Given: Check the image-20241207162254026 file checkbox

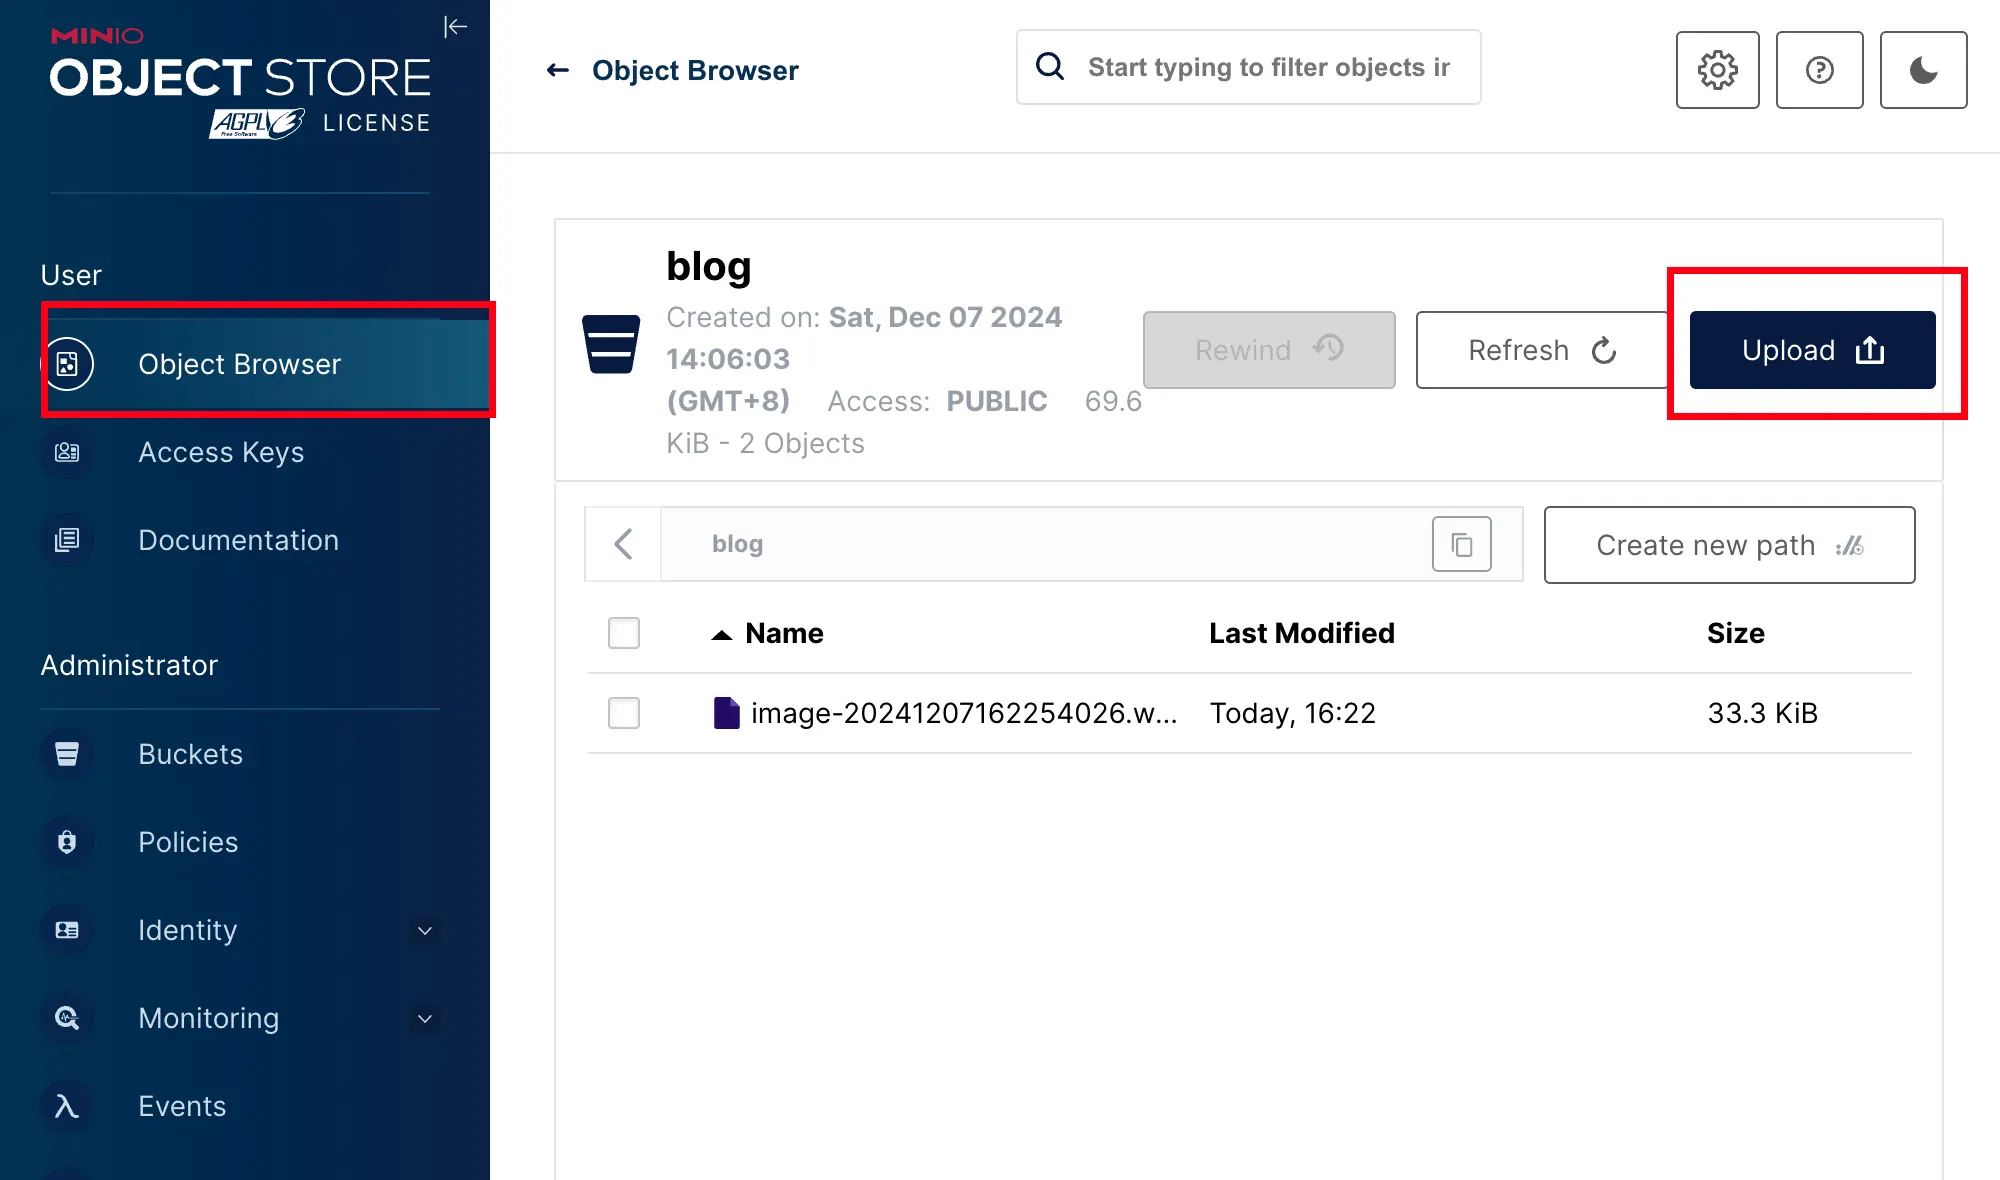Looking at the screenshot, I should (x=624, y=713).
